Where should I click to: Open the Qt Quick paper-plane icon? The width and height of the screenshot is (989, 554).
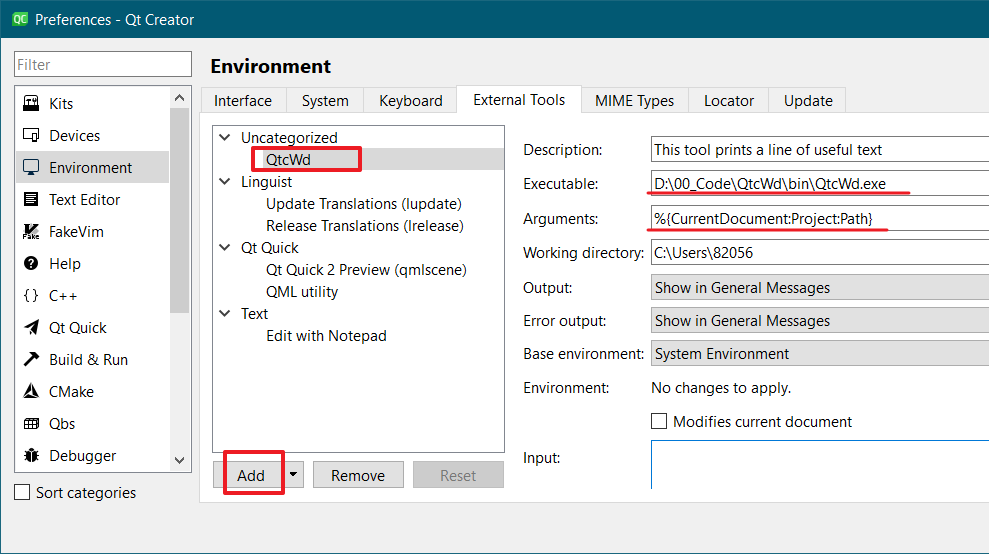click(31, 327)
